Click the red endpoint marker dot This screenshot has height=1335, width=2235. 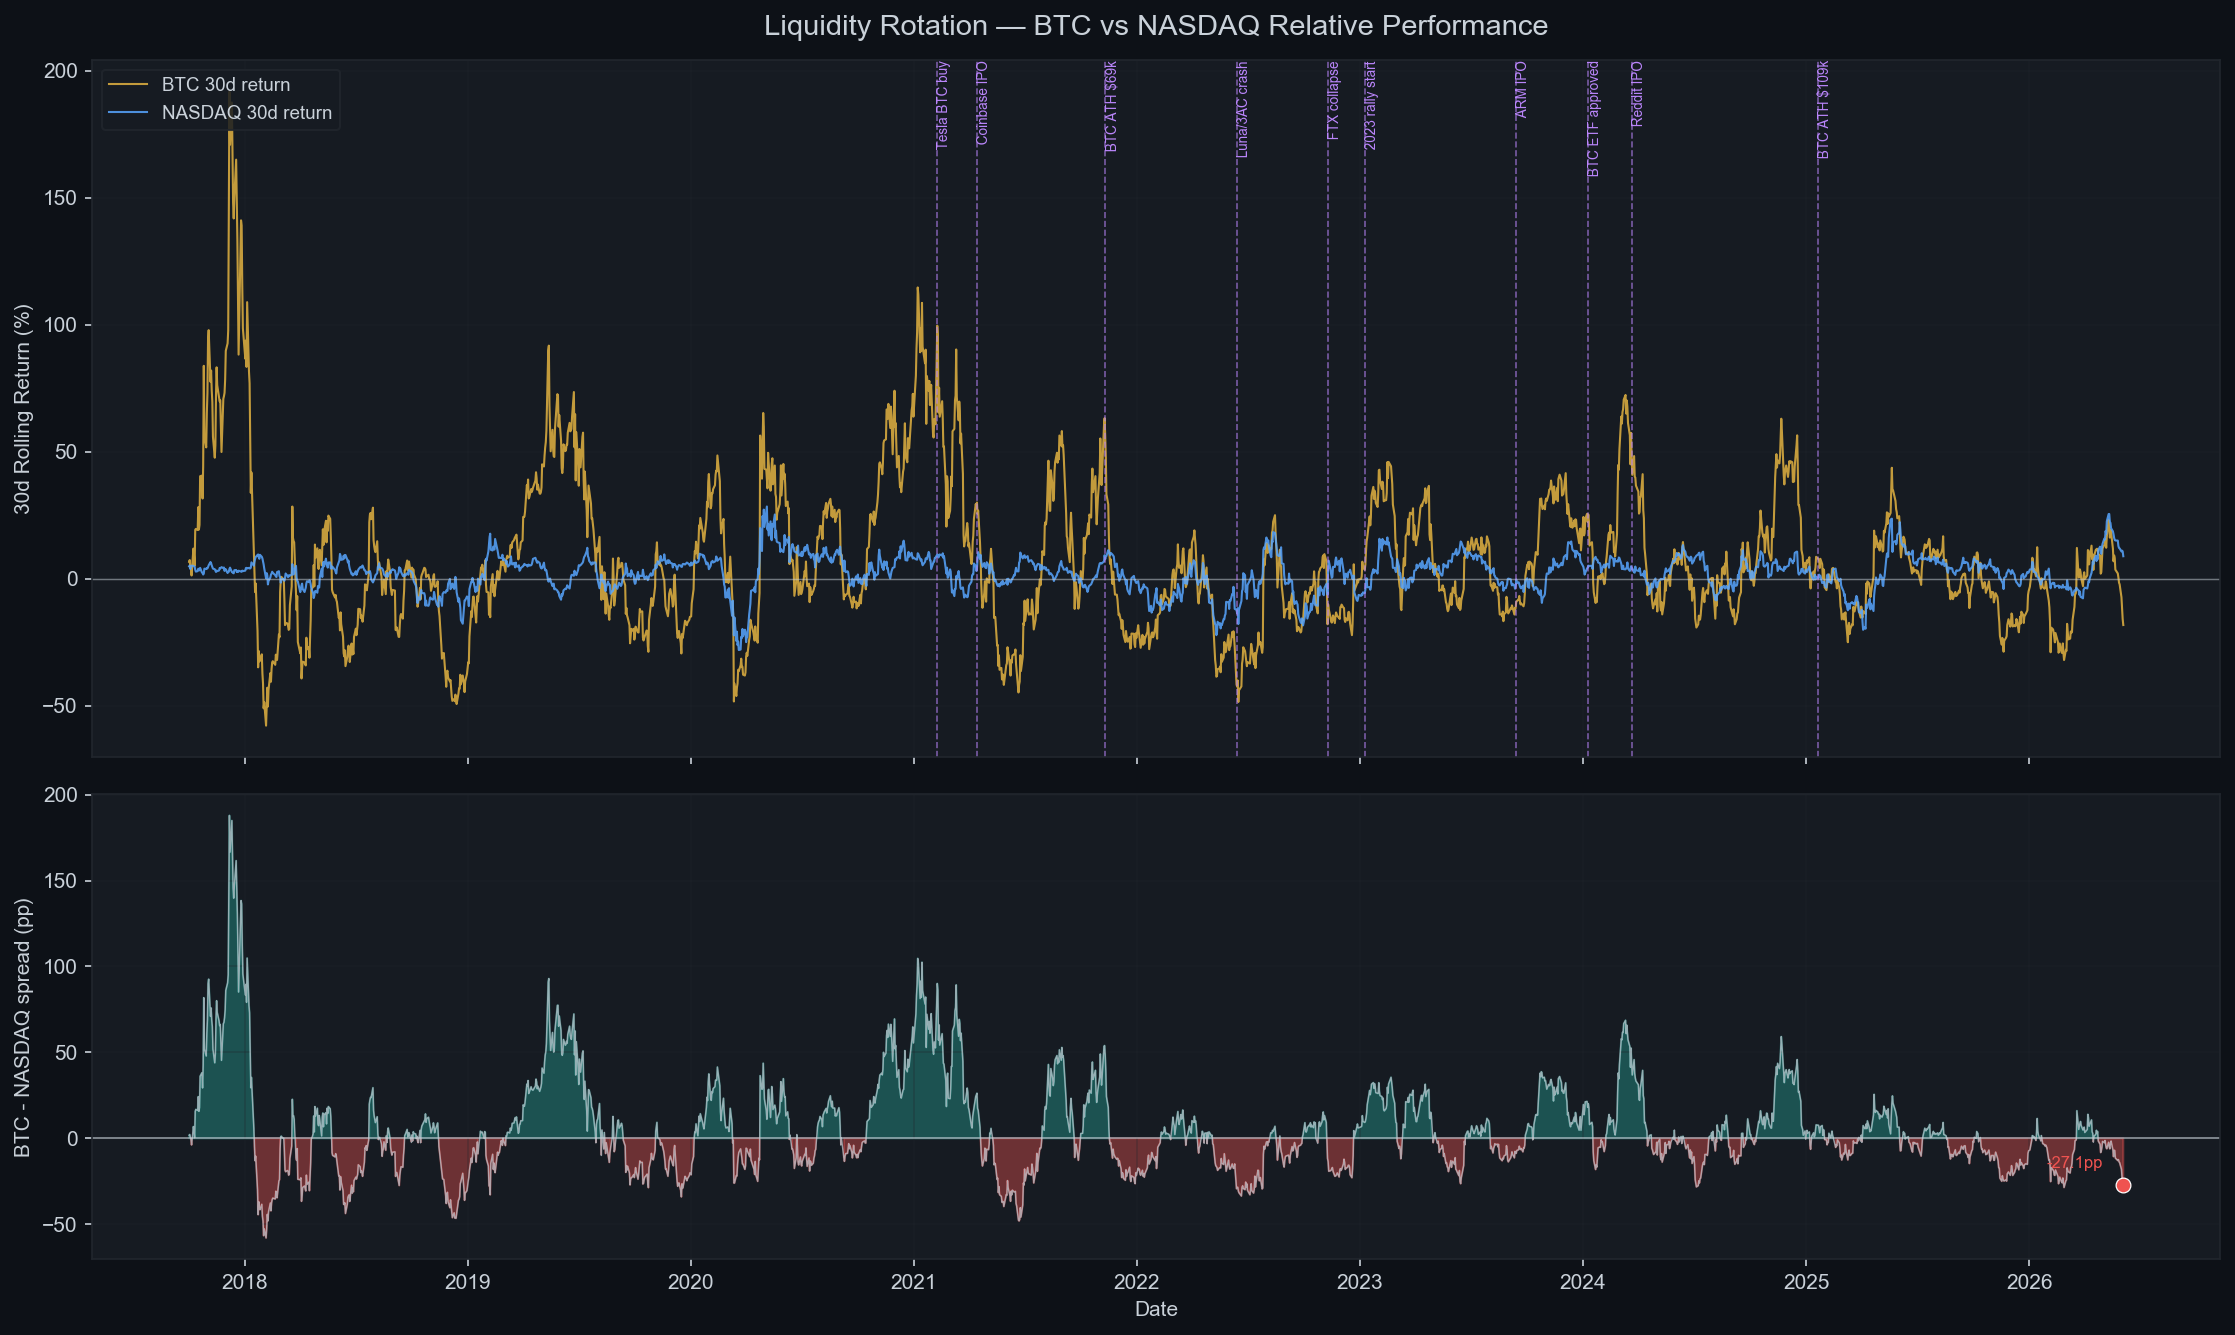2123,1185
